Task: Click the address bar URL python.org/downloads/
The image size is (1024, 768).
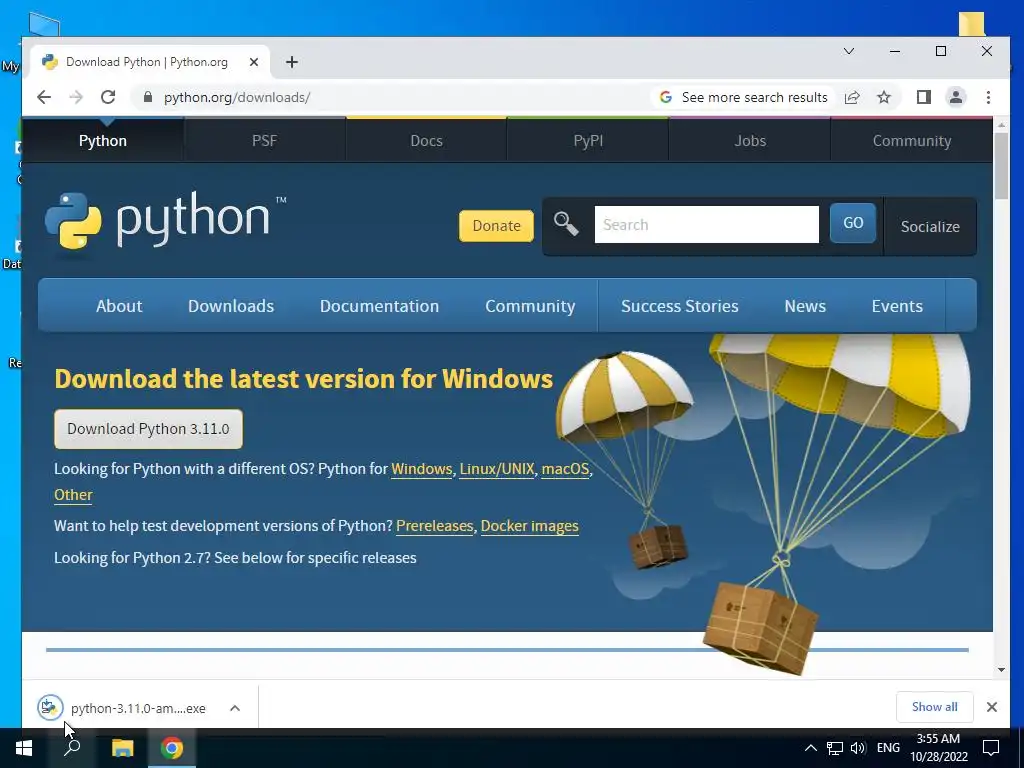Action: pyautogui.click(x=236, y=97)
